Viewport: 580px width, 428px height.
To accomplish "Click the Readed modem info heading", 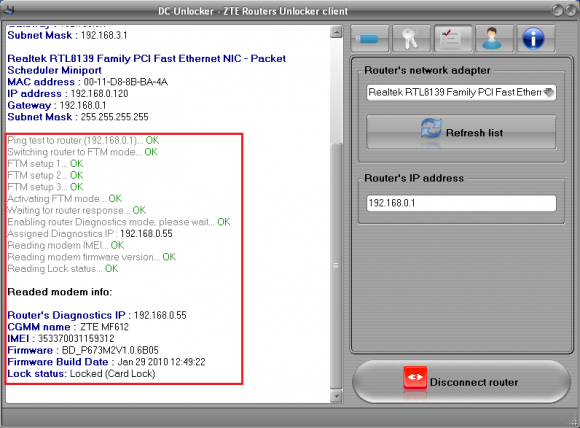I will 60,292.
